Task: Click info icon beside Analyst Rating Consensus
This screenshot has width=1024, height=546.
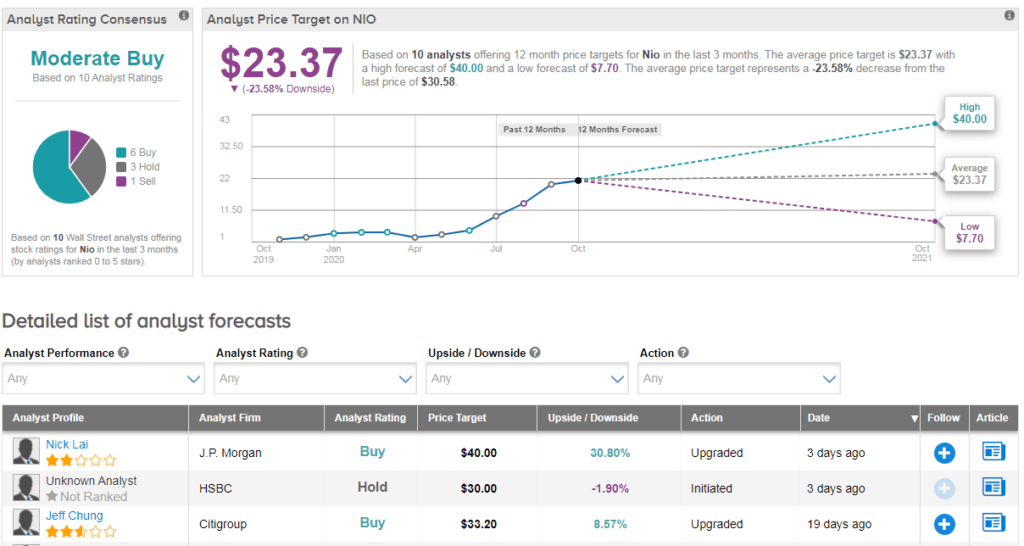Action: click(x=183, y=16)
